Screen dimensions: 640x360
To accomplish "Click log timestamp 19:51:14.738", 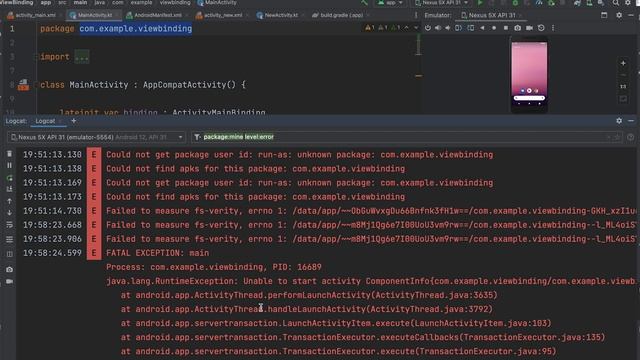I will (x=52, y=211).
